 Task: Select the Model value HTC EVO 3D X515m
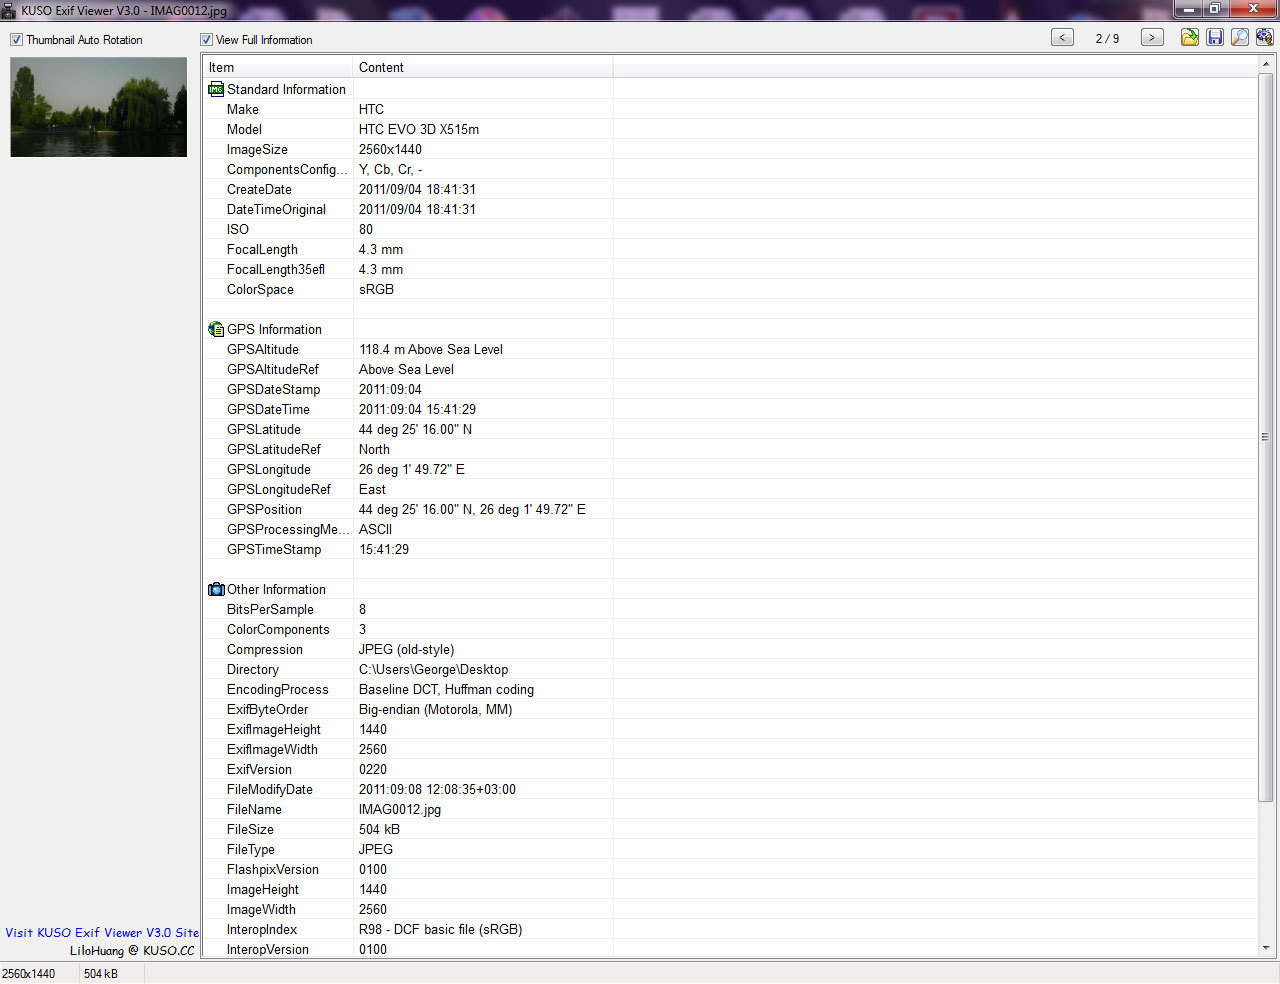(x=419, y=129)
